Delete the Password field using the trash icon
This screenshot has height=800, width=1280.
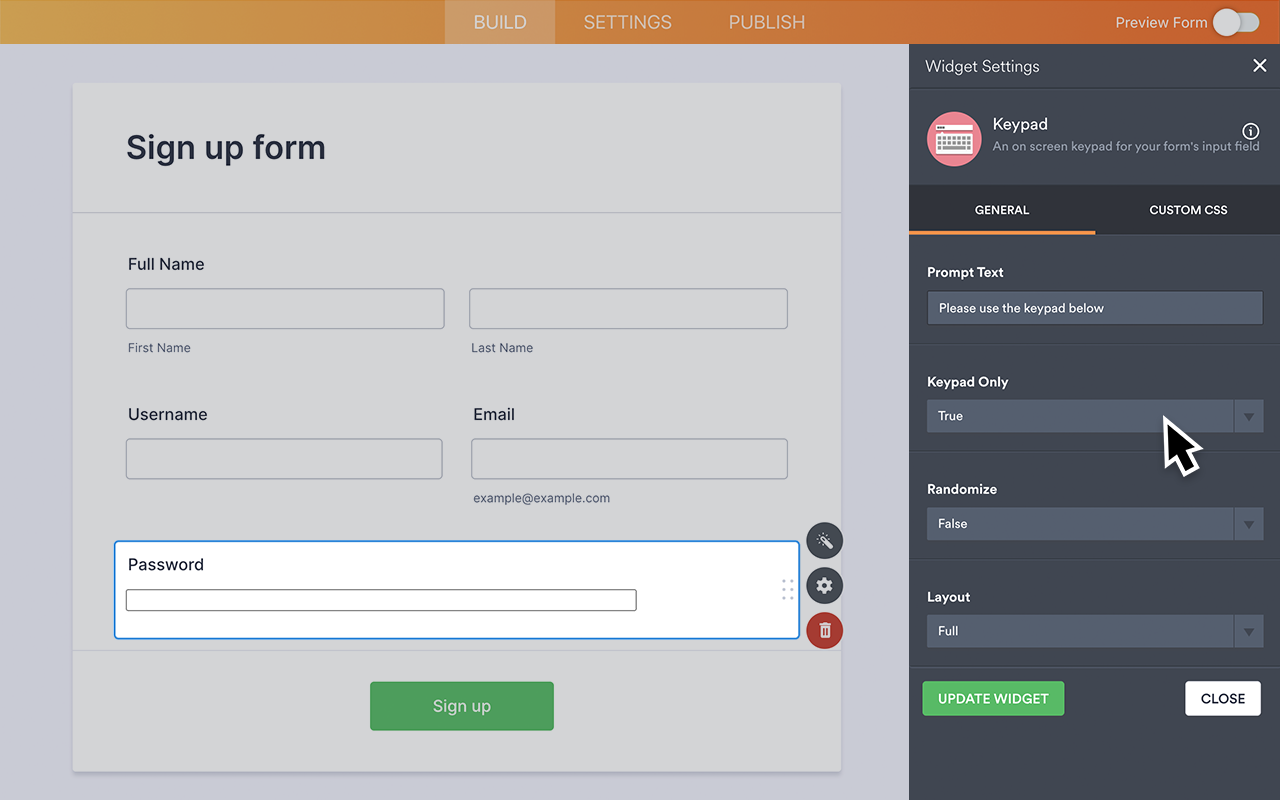click(x=824, y=630)
